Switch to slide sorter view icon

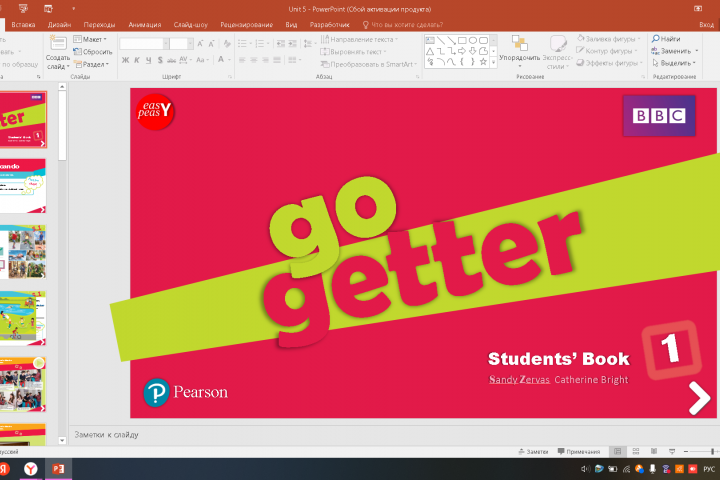[x=636, y=452]
